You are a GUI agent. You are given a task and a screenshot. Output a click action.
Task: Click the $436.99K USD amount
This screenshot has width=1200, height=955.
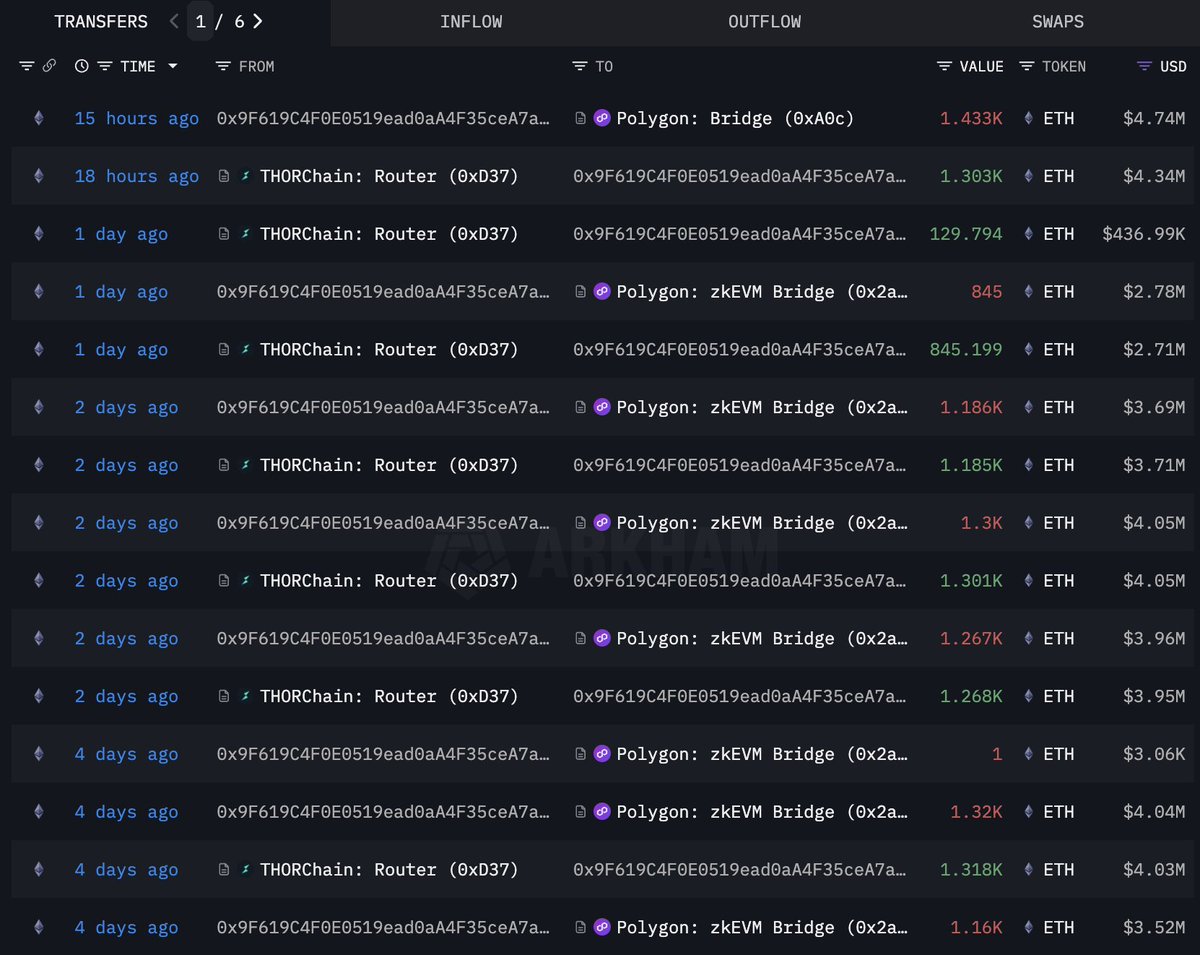(x=1144, y=234)
